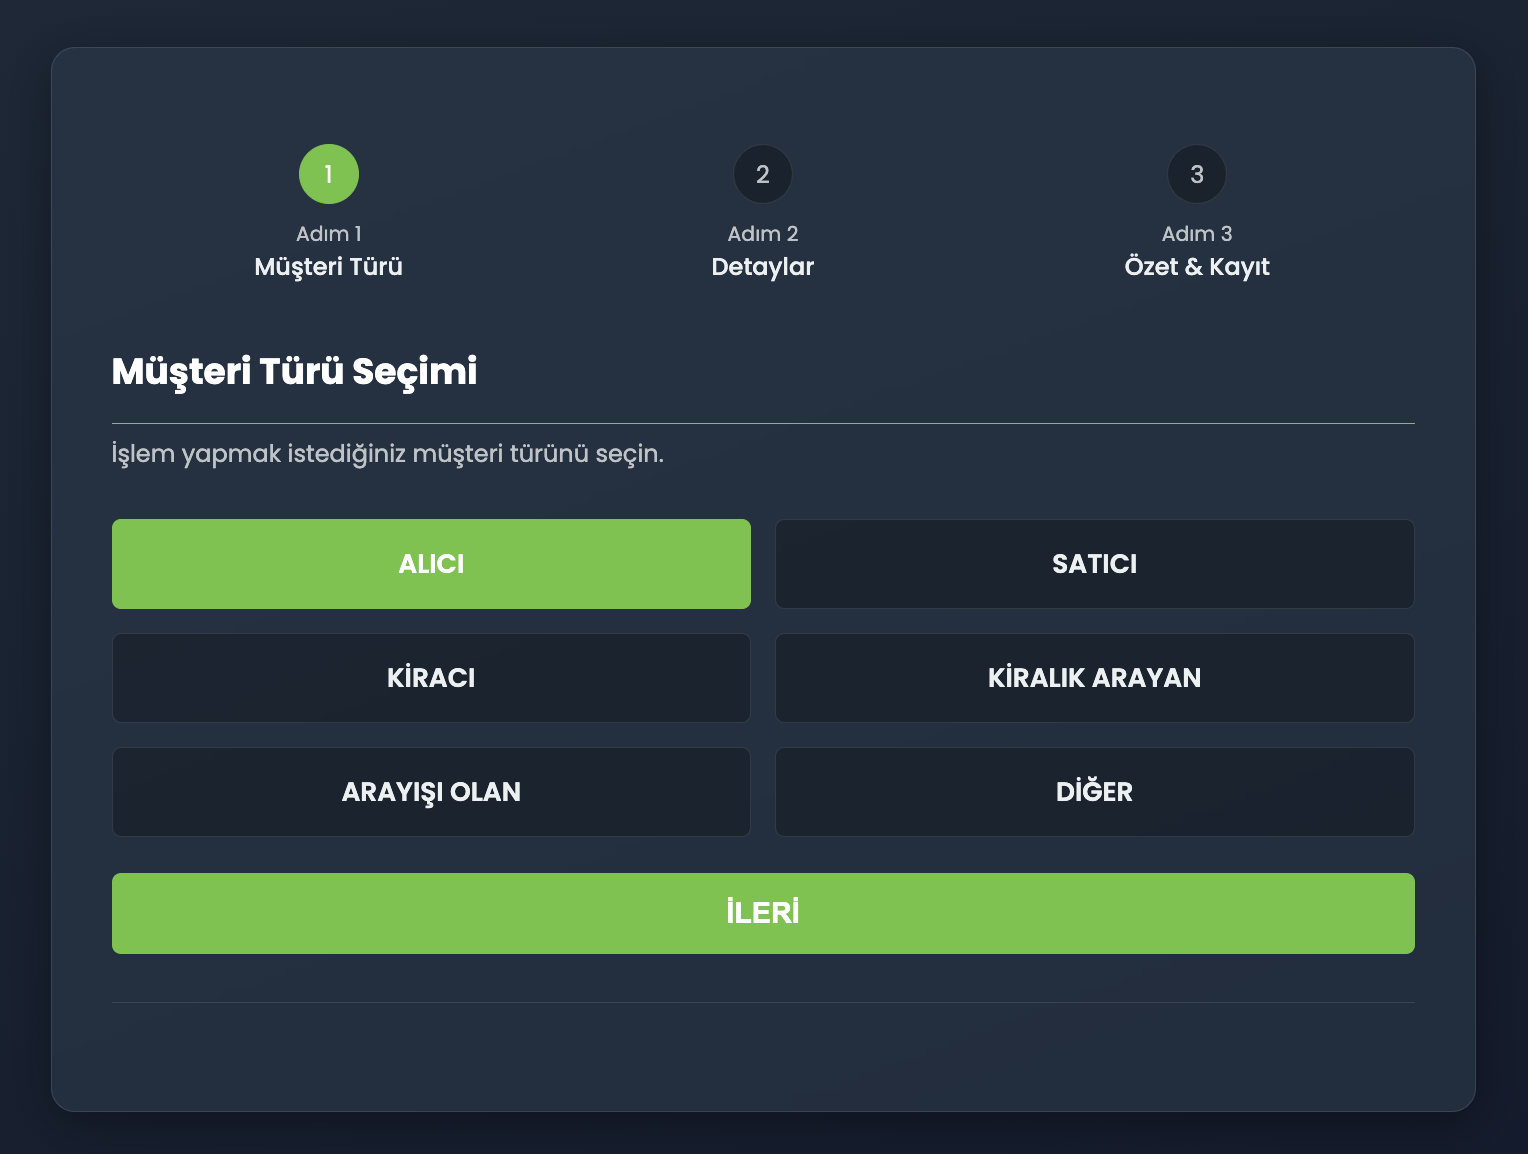Screen dimensions: 1528x1154
Task: Click the step 3 circle indicator
Action: [1196, 174]
